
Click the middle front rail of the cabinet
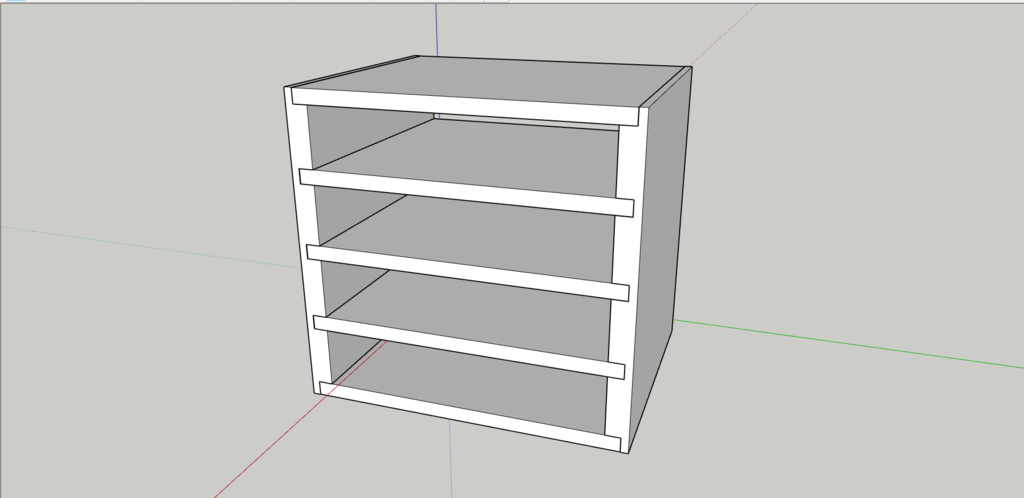point(468,272)
